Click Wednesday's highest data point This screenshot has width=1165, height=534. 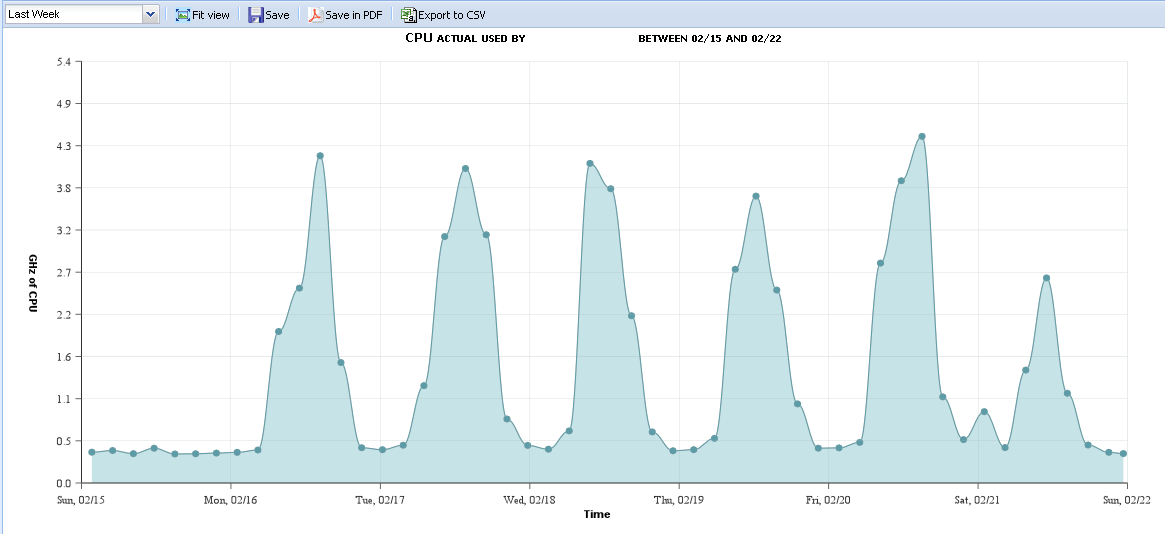pyautogui.click(x=590, y=163)
